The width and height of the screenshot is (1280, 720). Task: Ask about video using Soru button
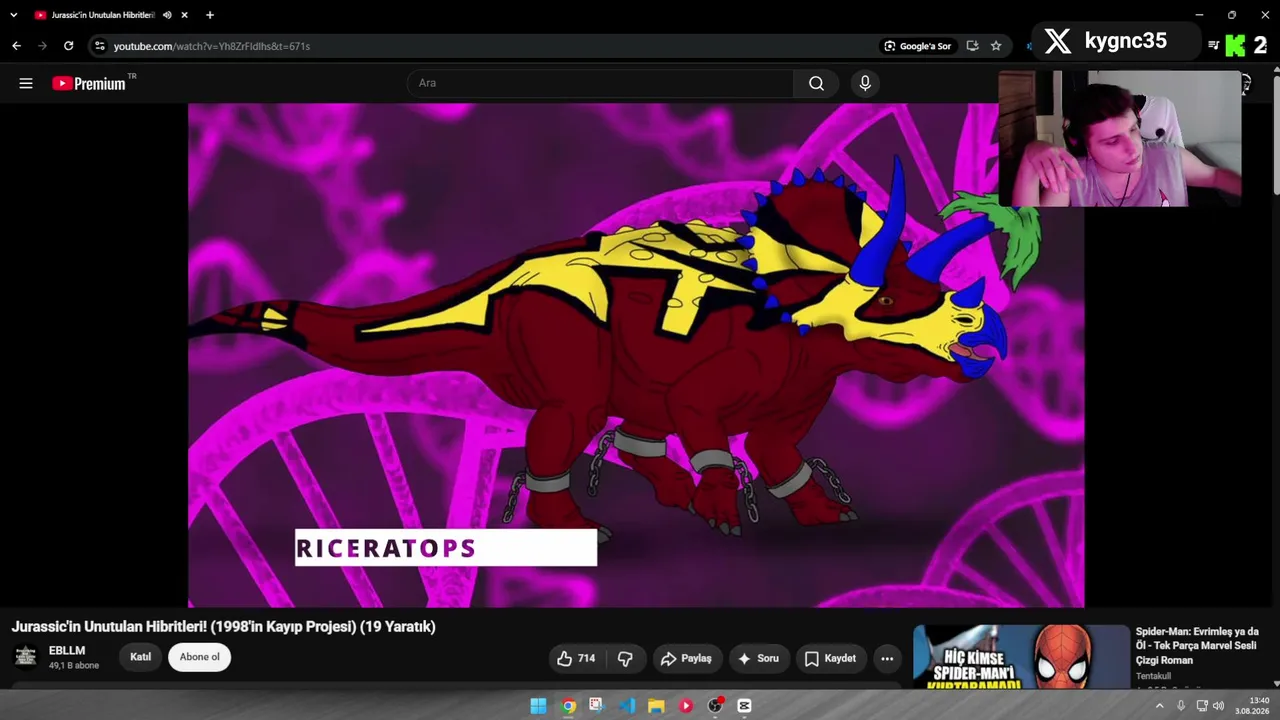pos(758,658)
